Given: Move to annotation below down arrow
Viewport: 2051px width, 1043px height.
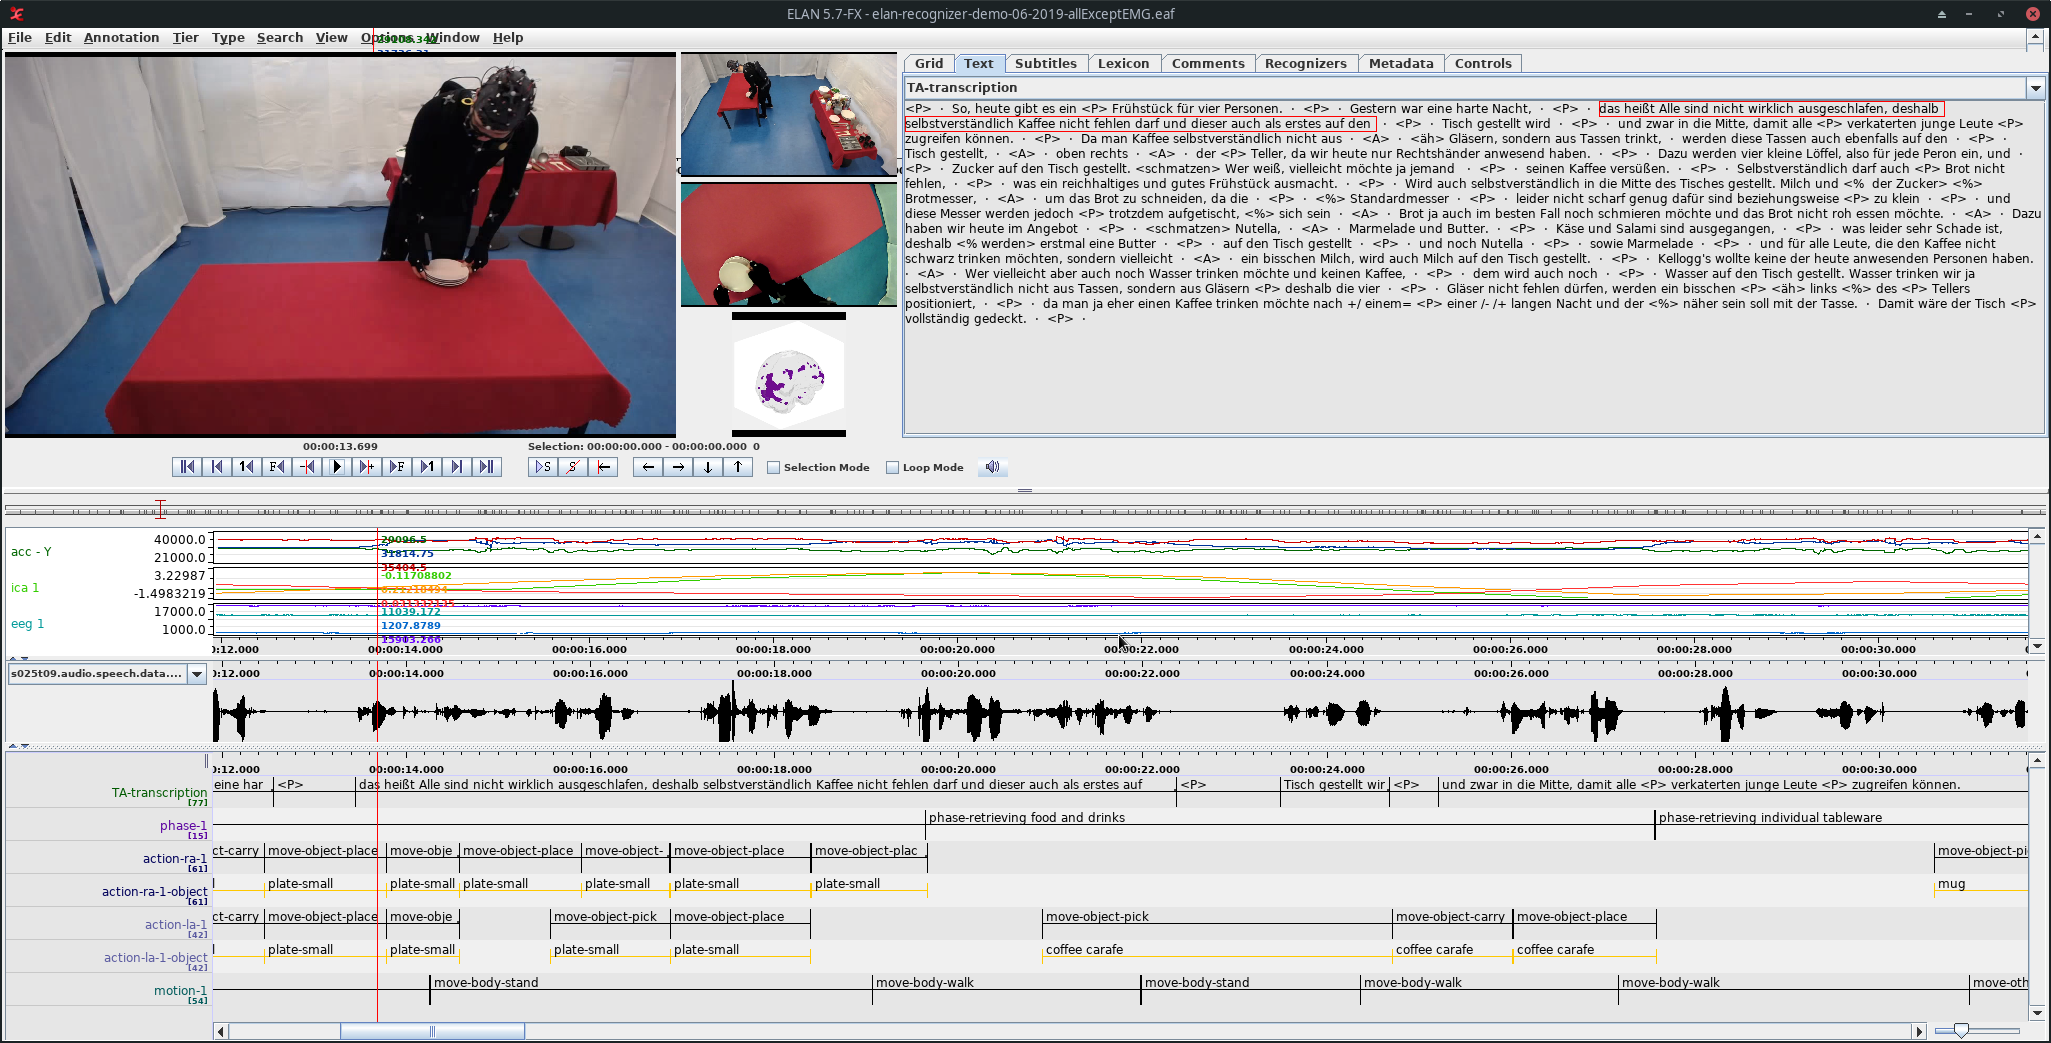Looking at the screenshot, I should (x=708, y=467).
